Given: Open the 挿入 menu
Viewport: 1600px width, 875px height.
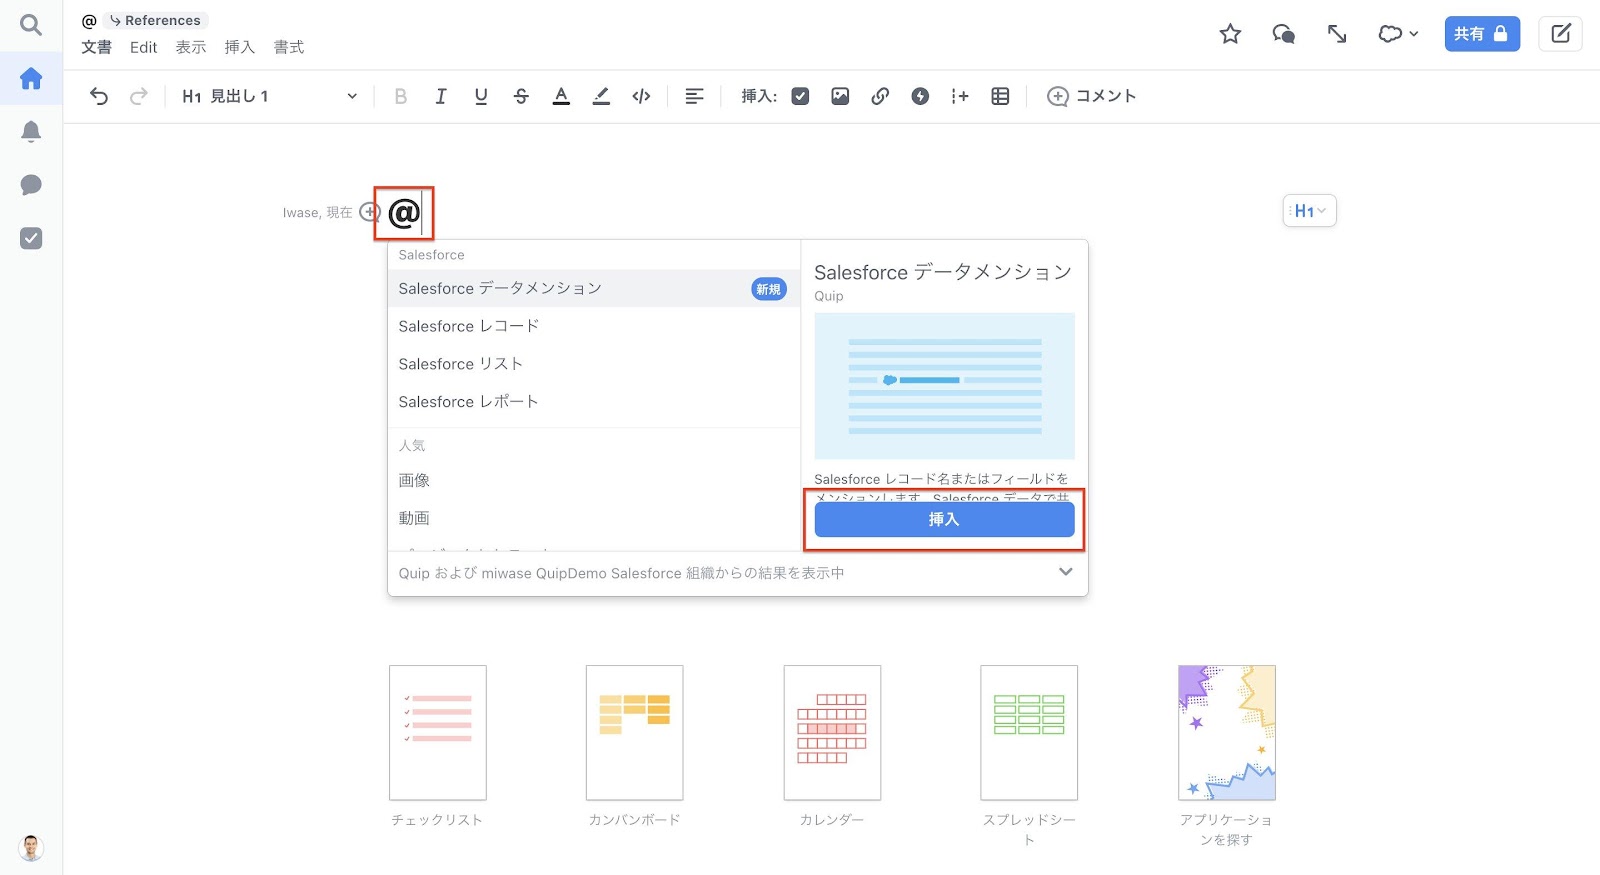Looking at the screenshot, I should [240, 47].
